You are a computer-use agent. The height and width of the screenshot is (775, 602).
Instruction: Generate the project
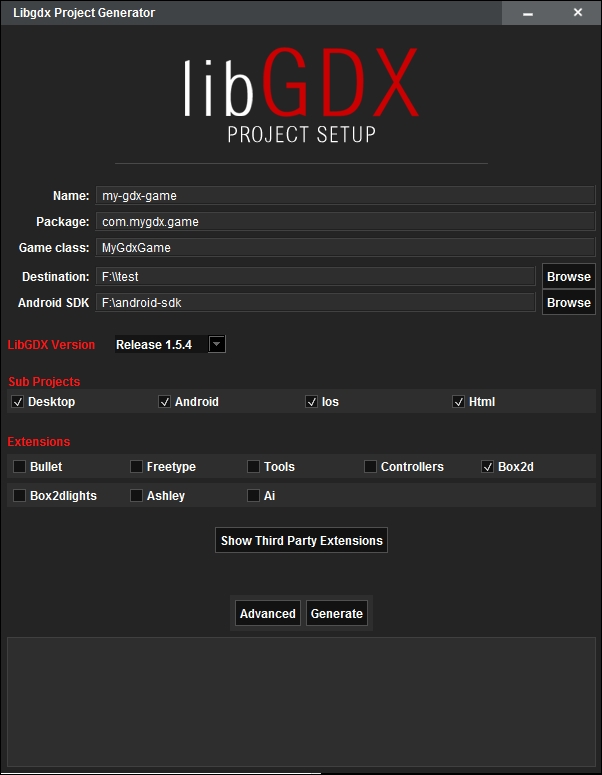(337, 613)
